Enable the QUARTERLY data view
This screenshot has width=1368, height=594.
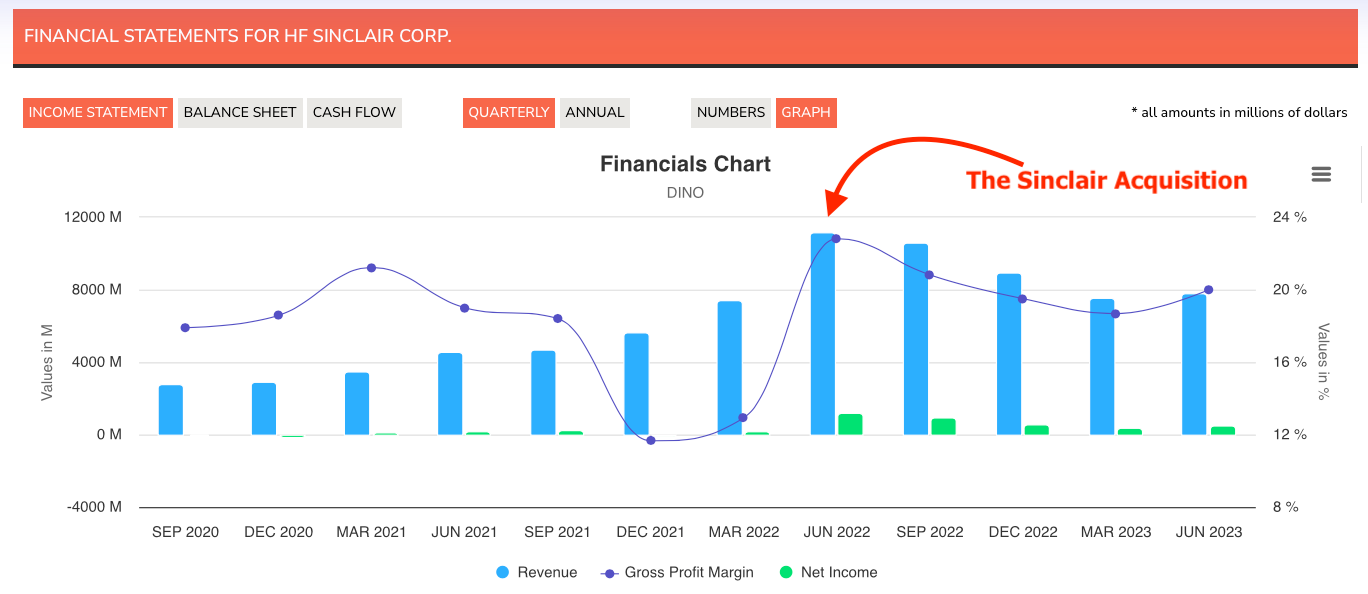pos(508,112)
